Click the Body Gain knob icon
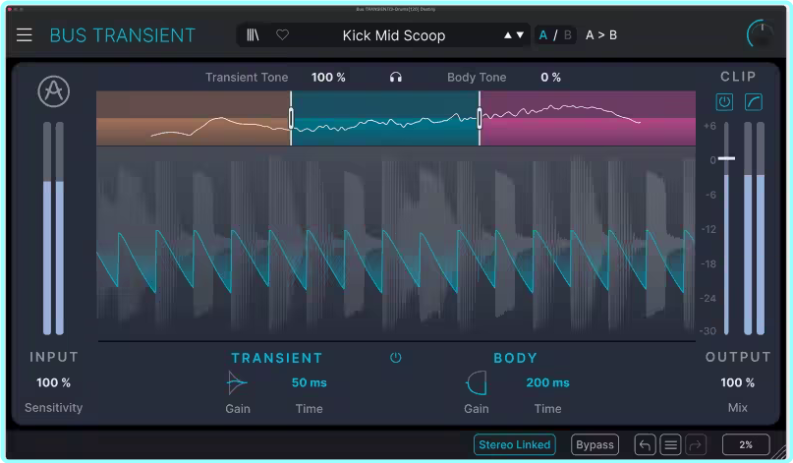This screenshot has height=463, width=793. (x=476, y=383)
